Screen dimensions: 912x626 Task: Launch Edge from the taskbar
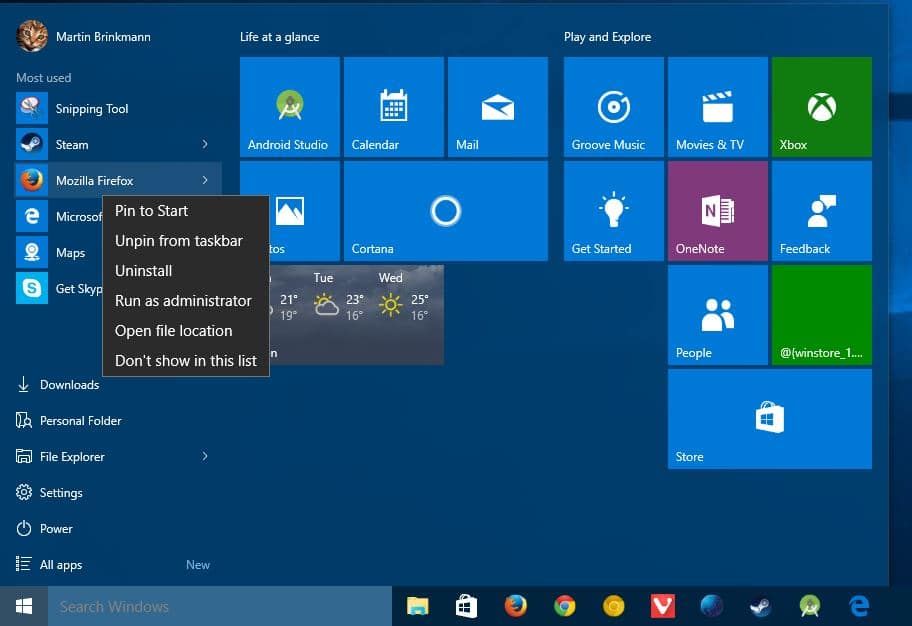(x=859, y=606)
